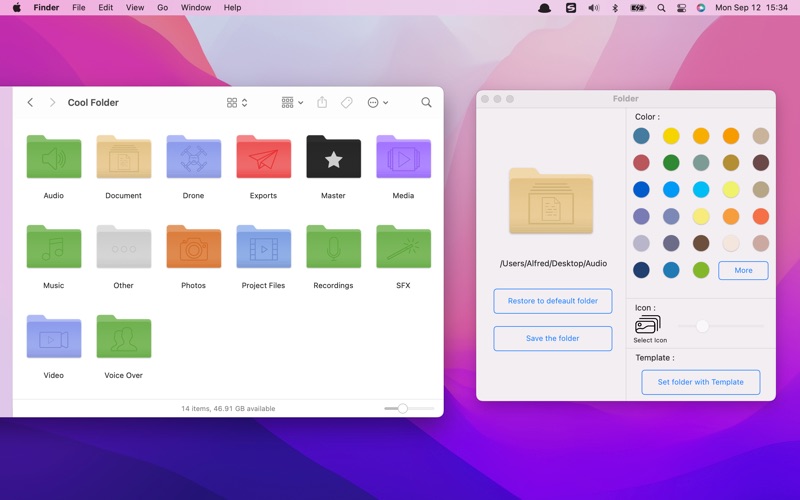This screenshot has width=800, height=500.
Task: Click Restore to defeault folder button
Action: (553, 301)
